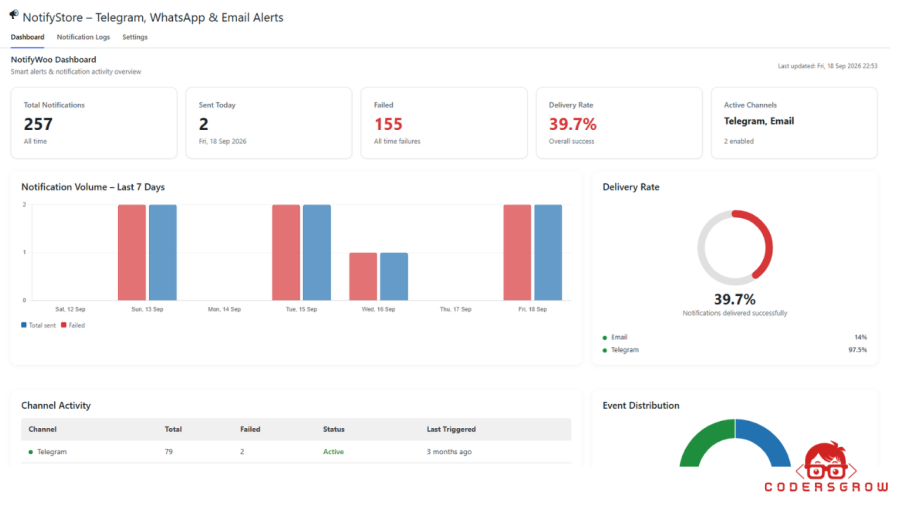Click the Failed count 155
900x506 pixels.
(388, 124)
